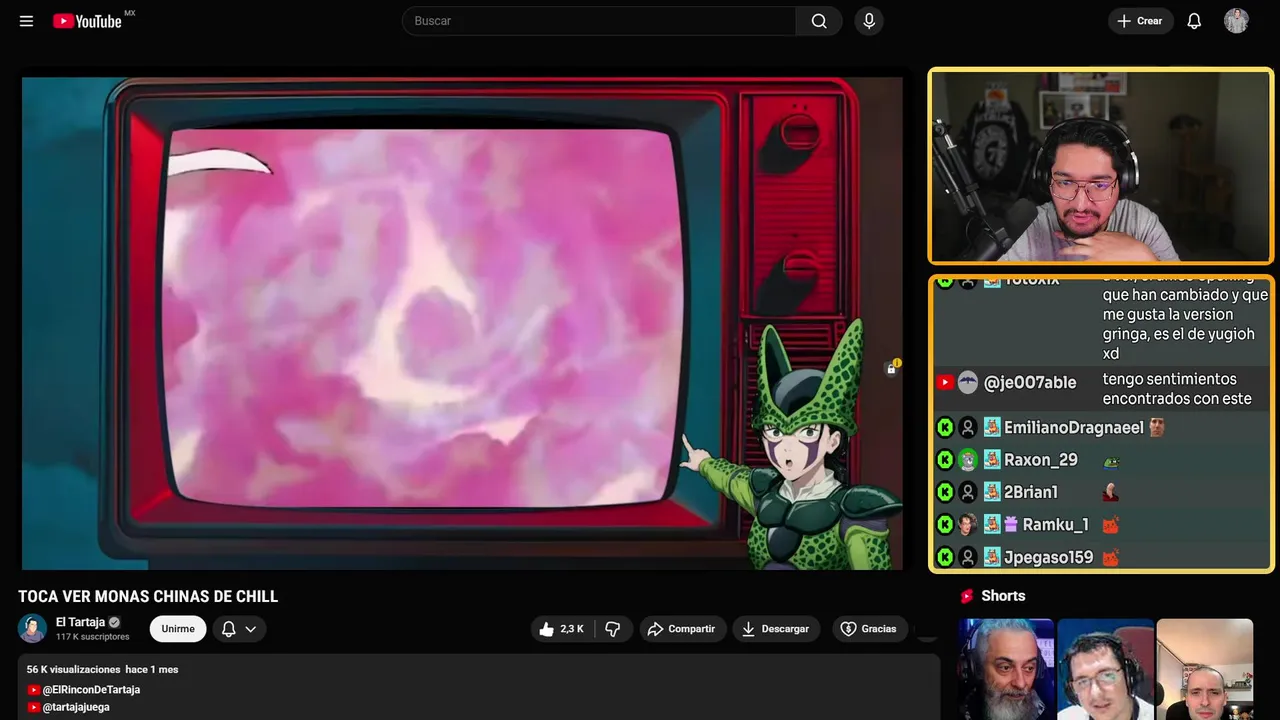Open the account avatar menu
1280x720 pixels.
click(x=1236, y=21)
